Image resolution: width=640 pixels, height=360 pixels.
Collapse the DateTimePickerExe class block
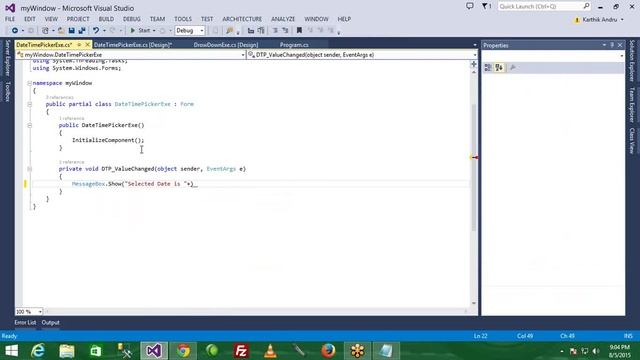pyautogui.click(x=29, y=104)
